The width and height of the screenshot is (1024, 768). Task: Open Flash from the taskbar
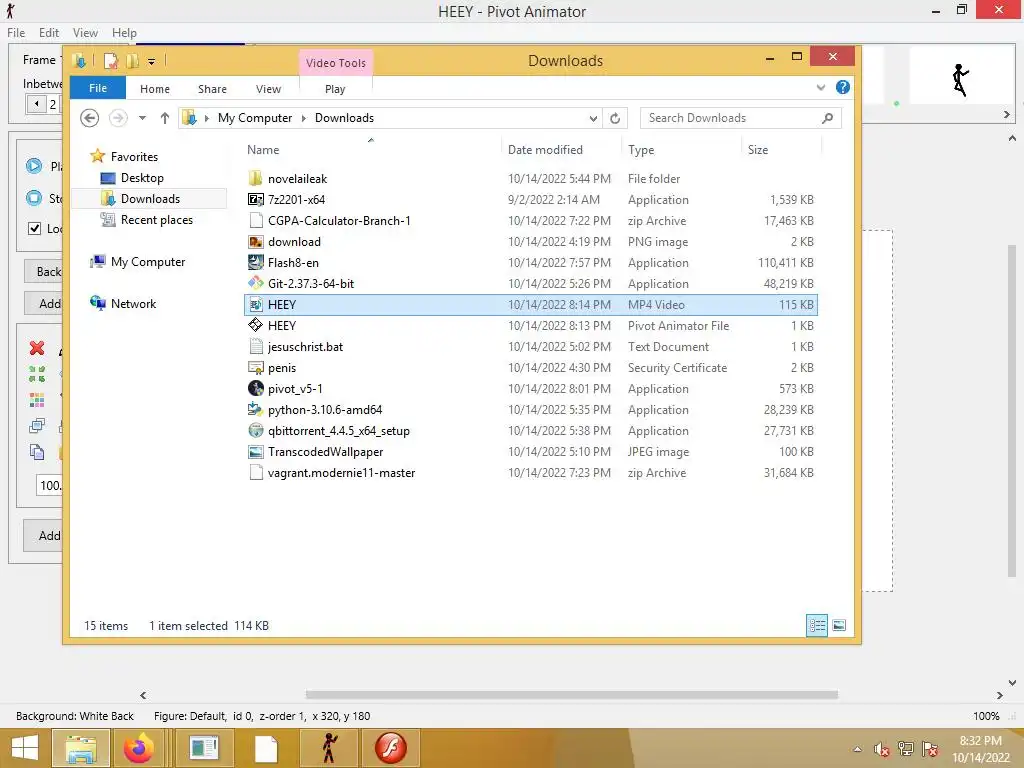391,748
